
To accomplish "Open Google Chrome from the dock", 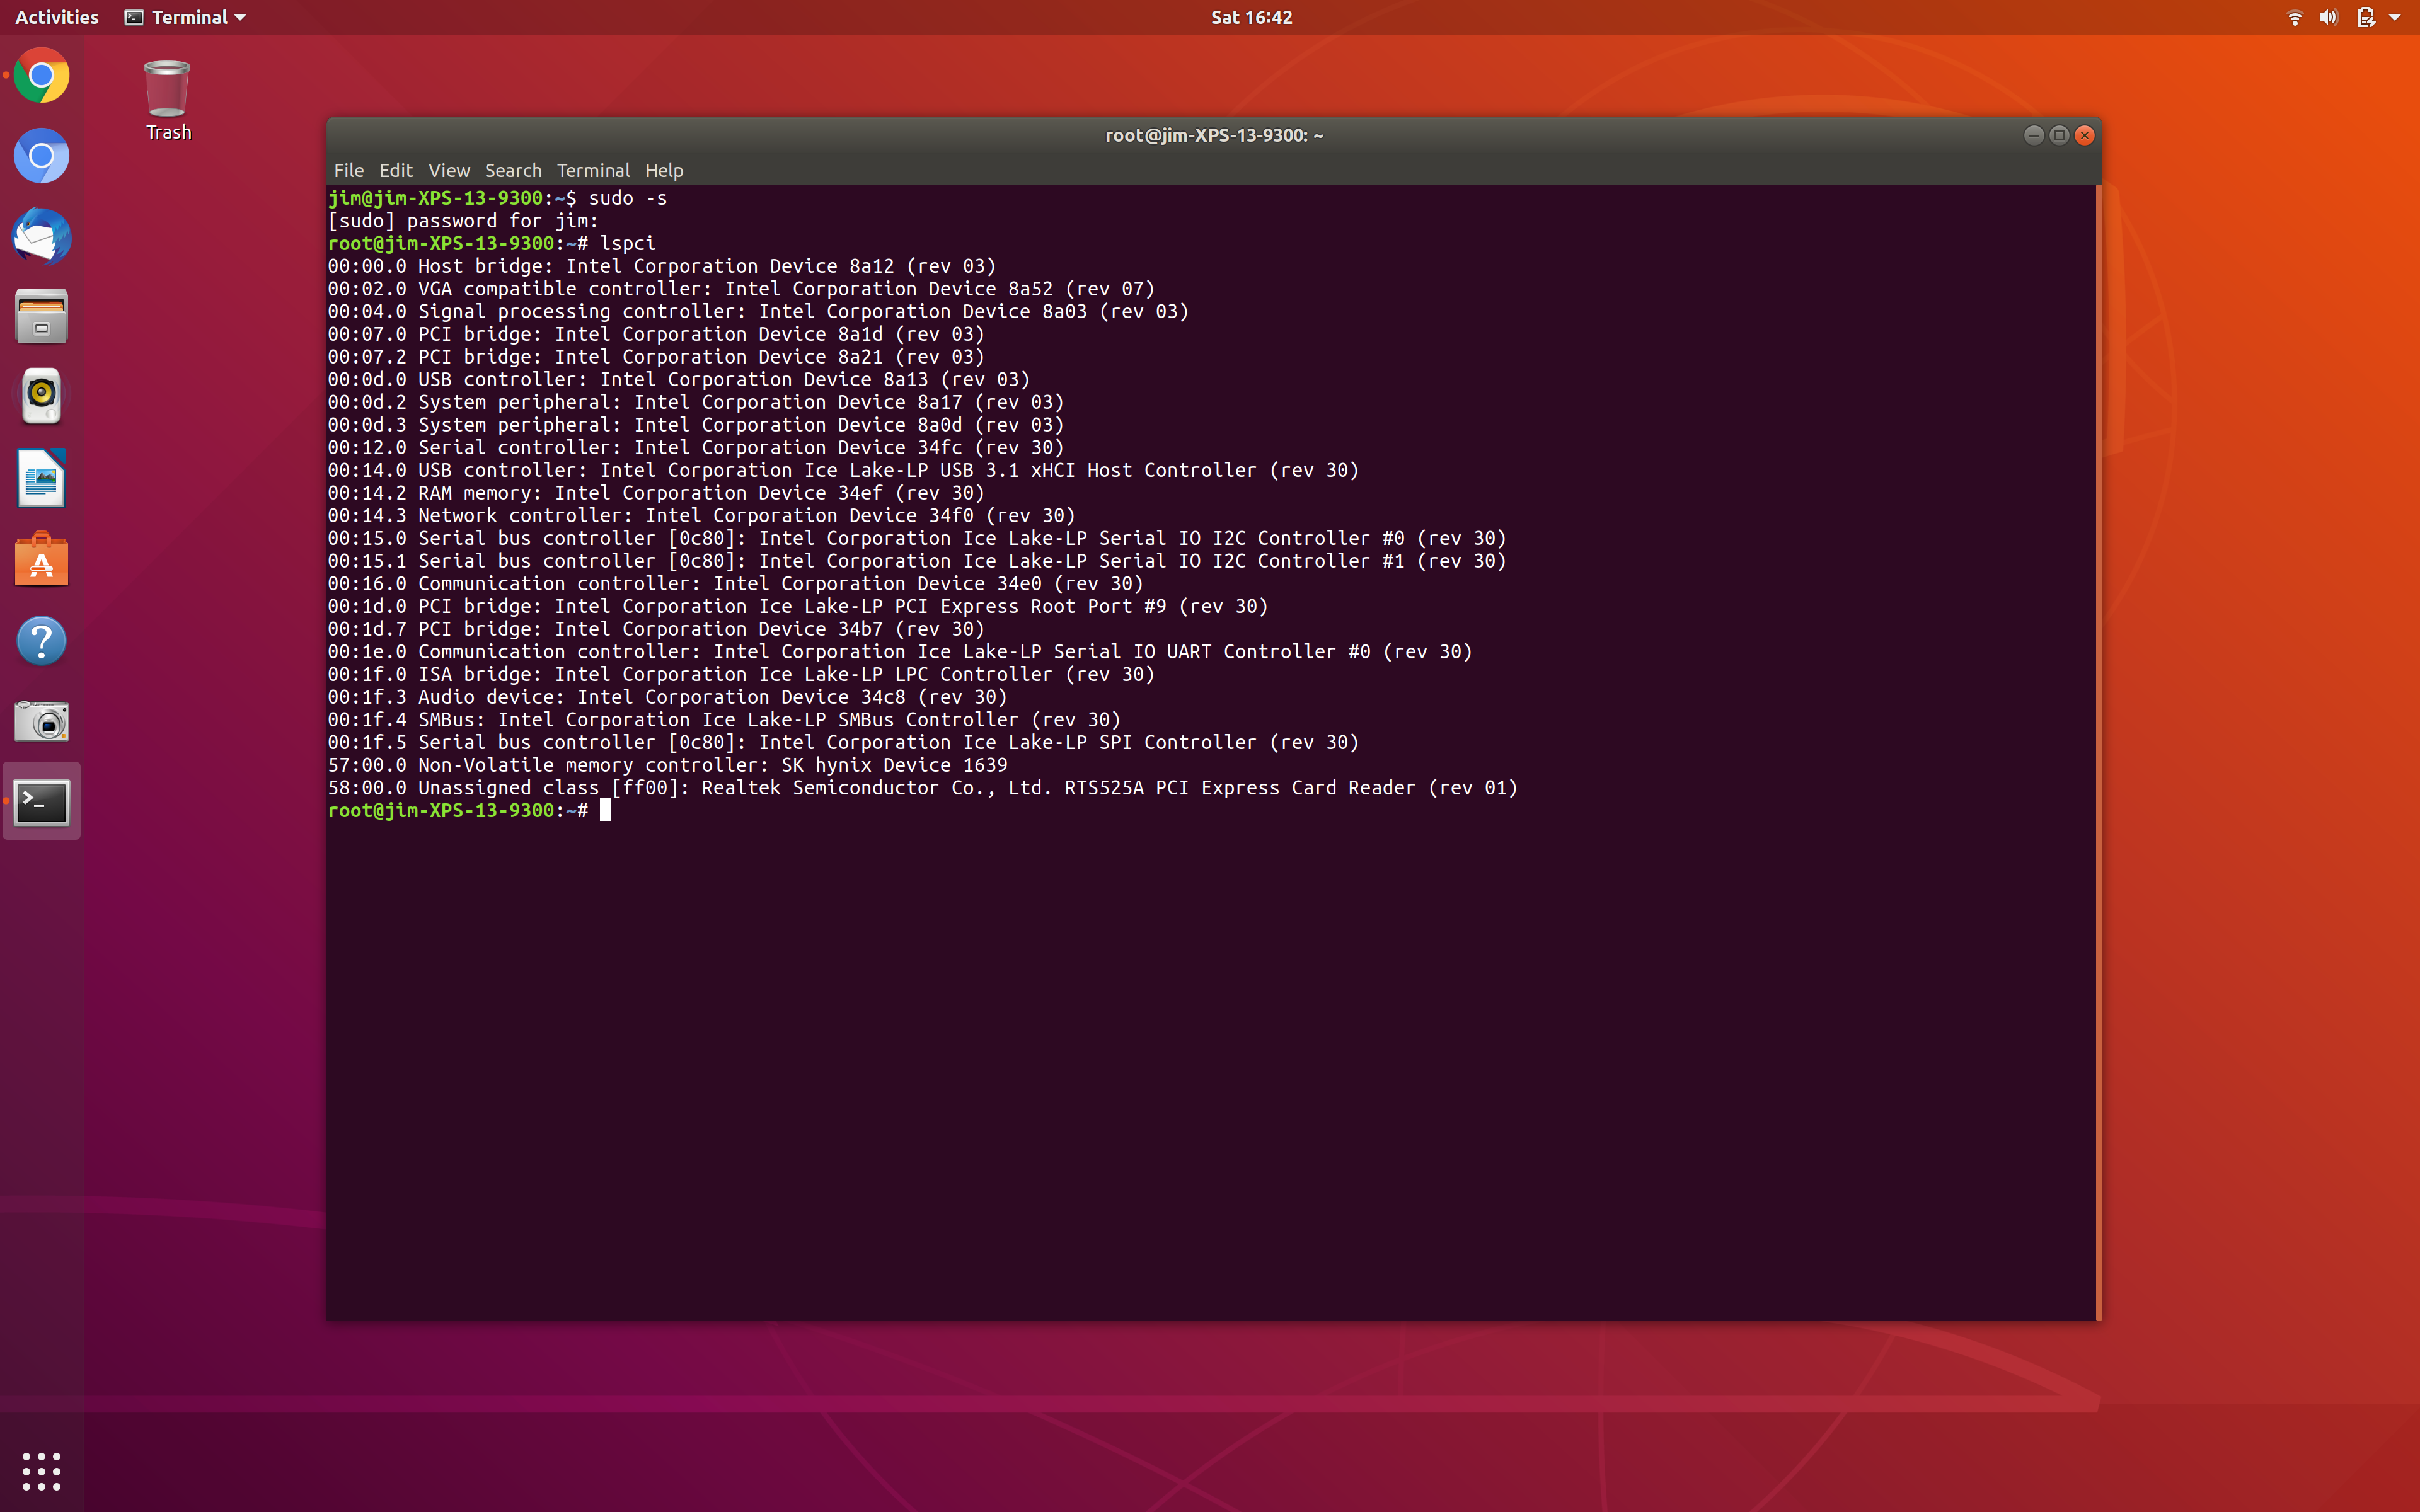I will (x=41, y=76).
